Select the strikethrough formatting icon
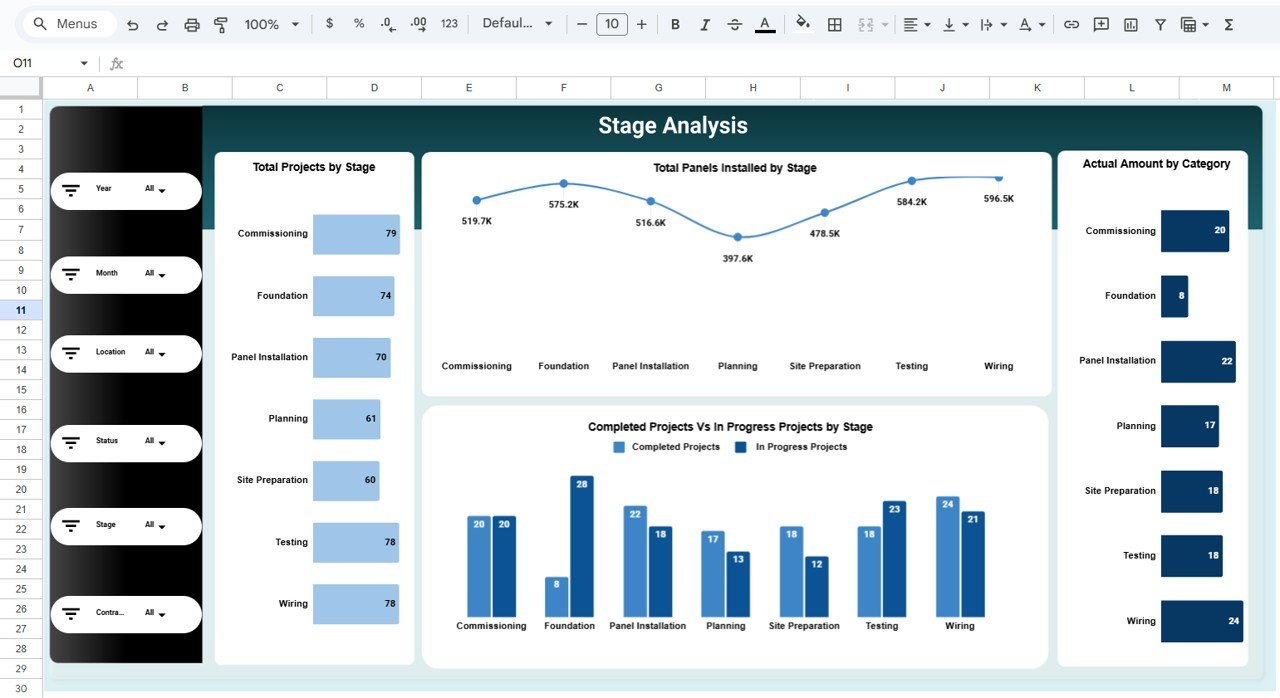This screenshot has width=1280, height=698. pyautogui.click(x=735, y=23)
